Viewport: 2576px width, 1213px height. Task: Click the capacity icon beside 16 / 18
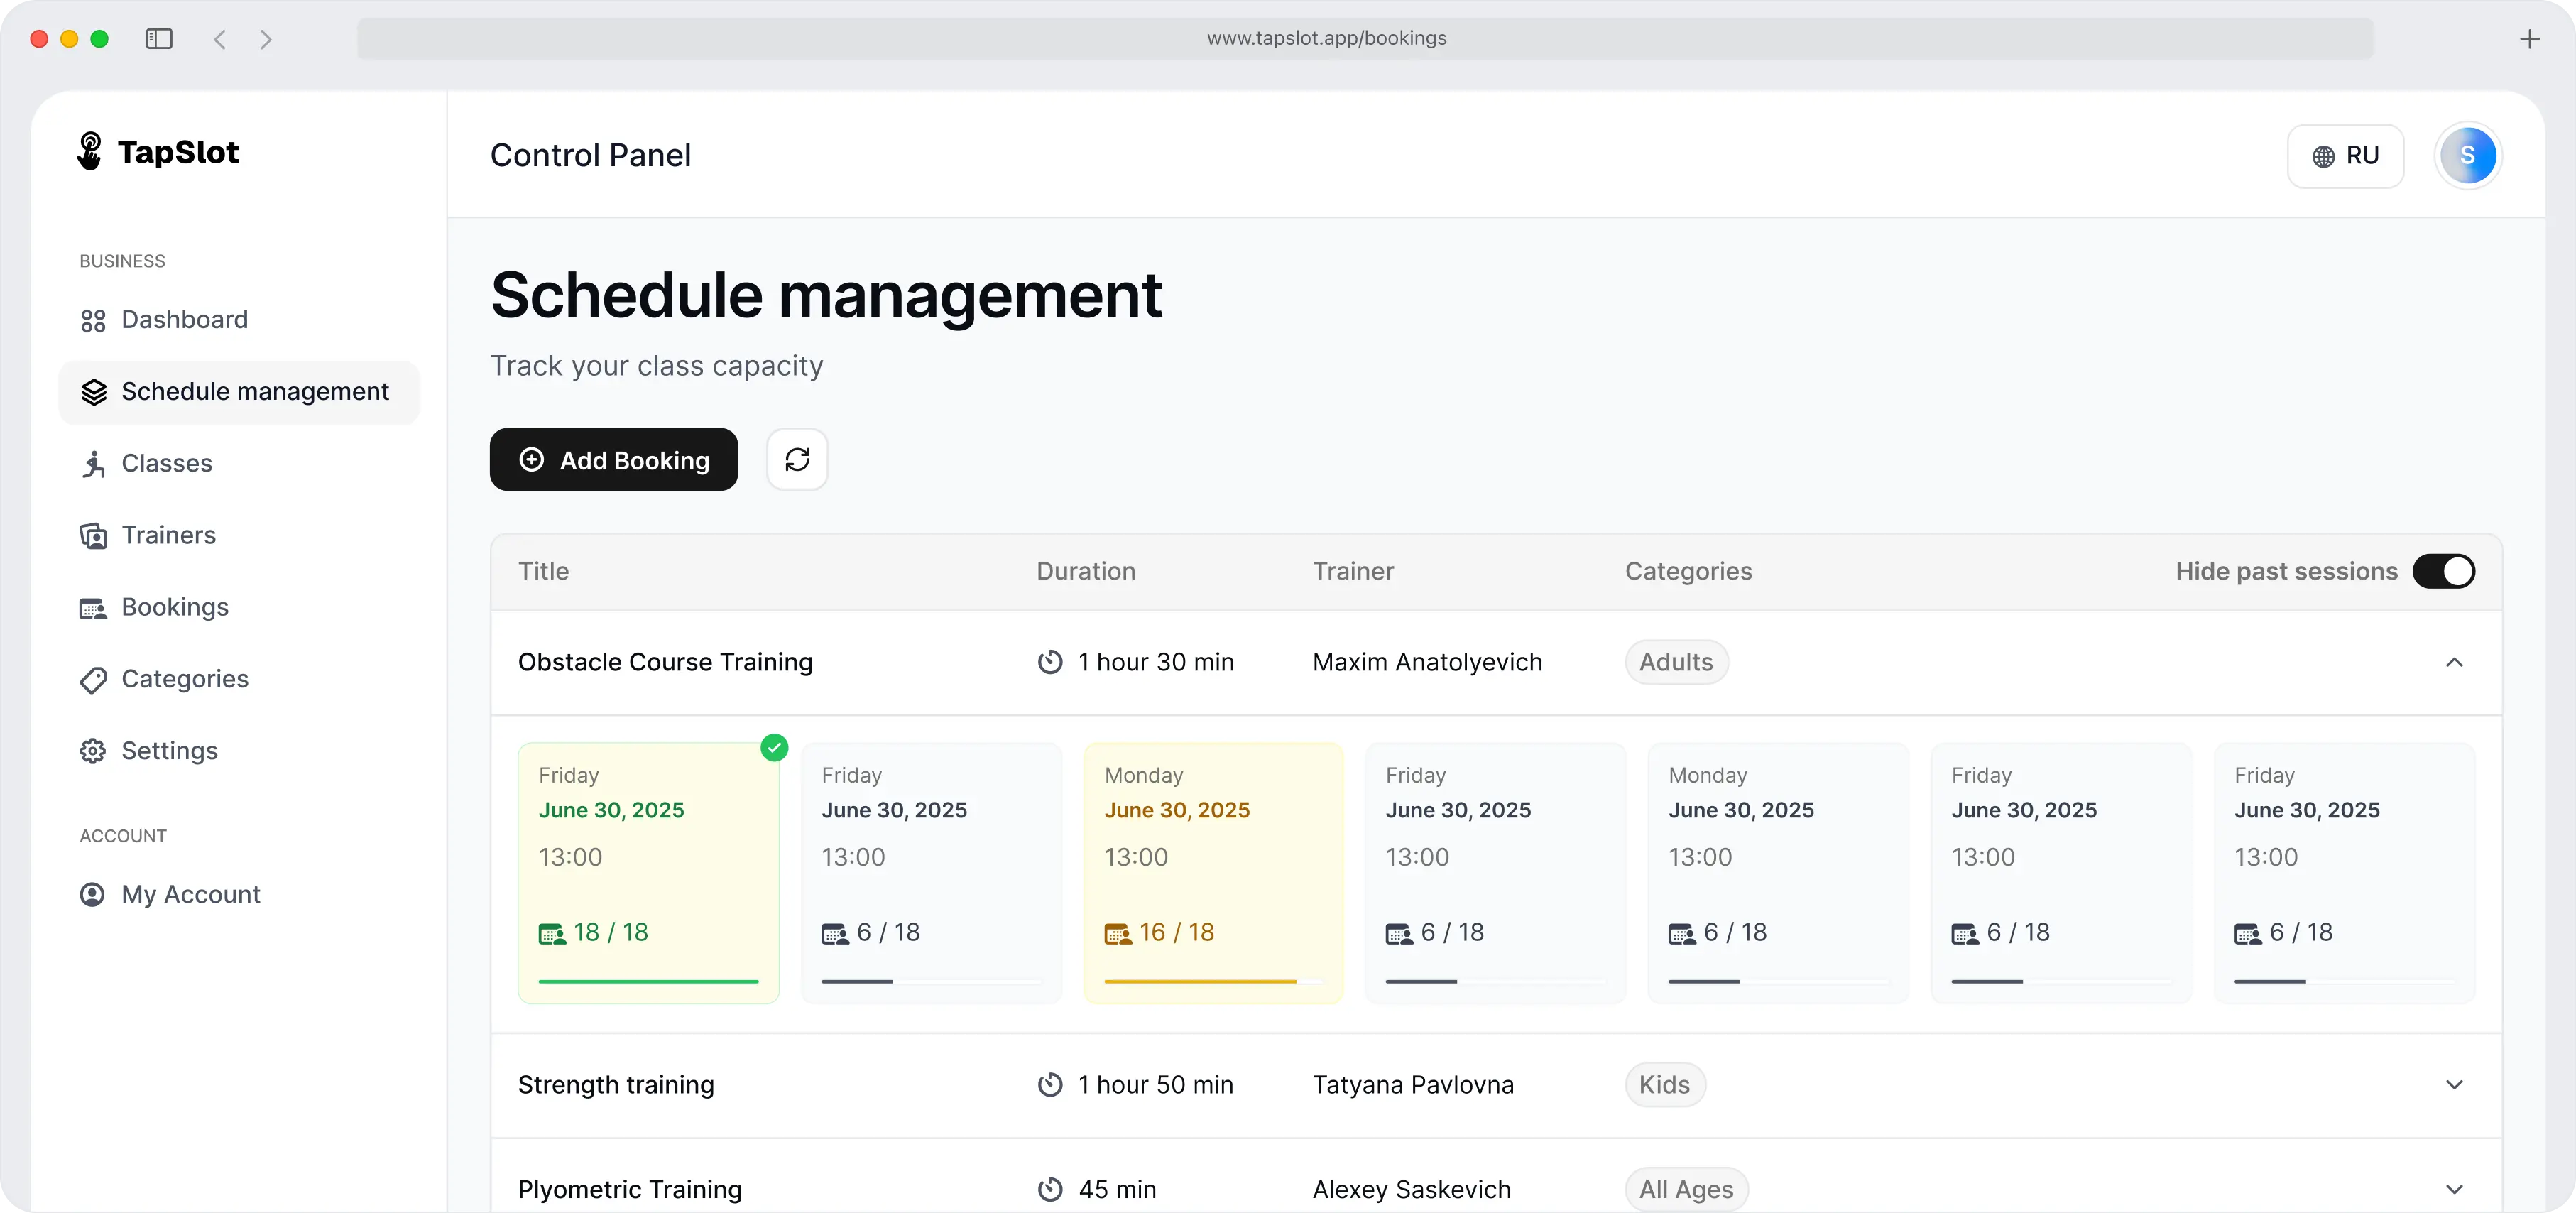pos(1118,934)
